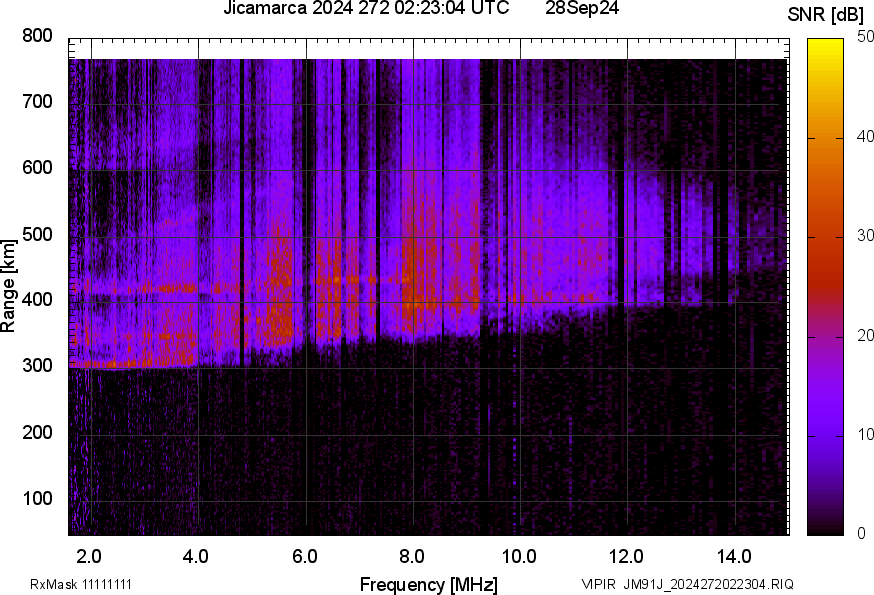Click the Frequency [MHz] x-axis label
This screenshot has height=595, width=874.
[428, 584]
